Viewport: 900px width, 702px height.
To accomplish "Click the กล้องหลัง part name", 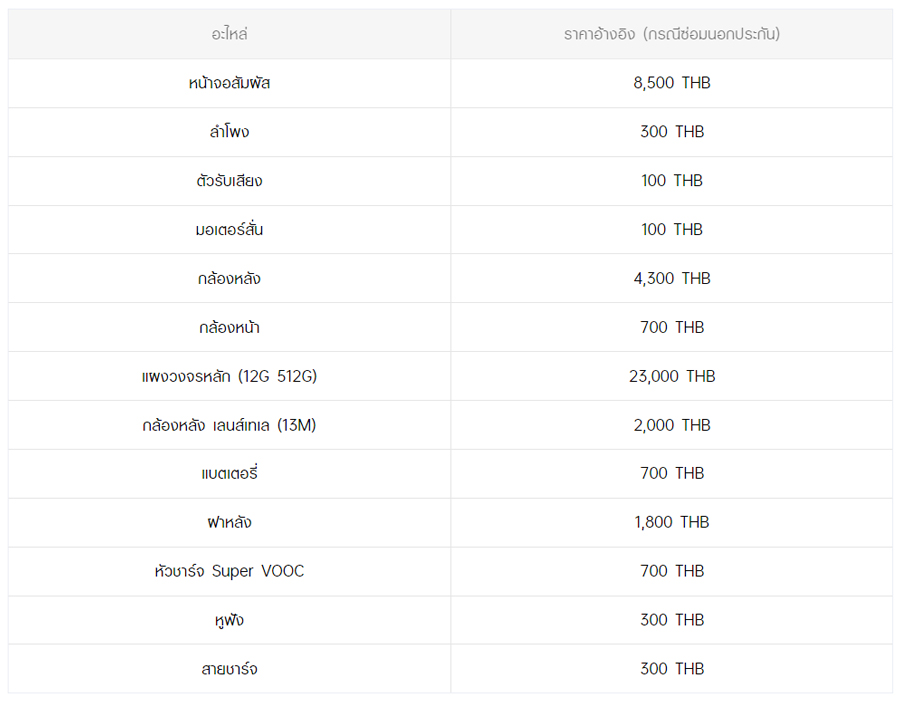I will click(x=229, y=279).
